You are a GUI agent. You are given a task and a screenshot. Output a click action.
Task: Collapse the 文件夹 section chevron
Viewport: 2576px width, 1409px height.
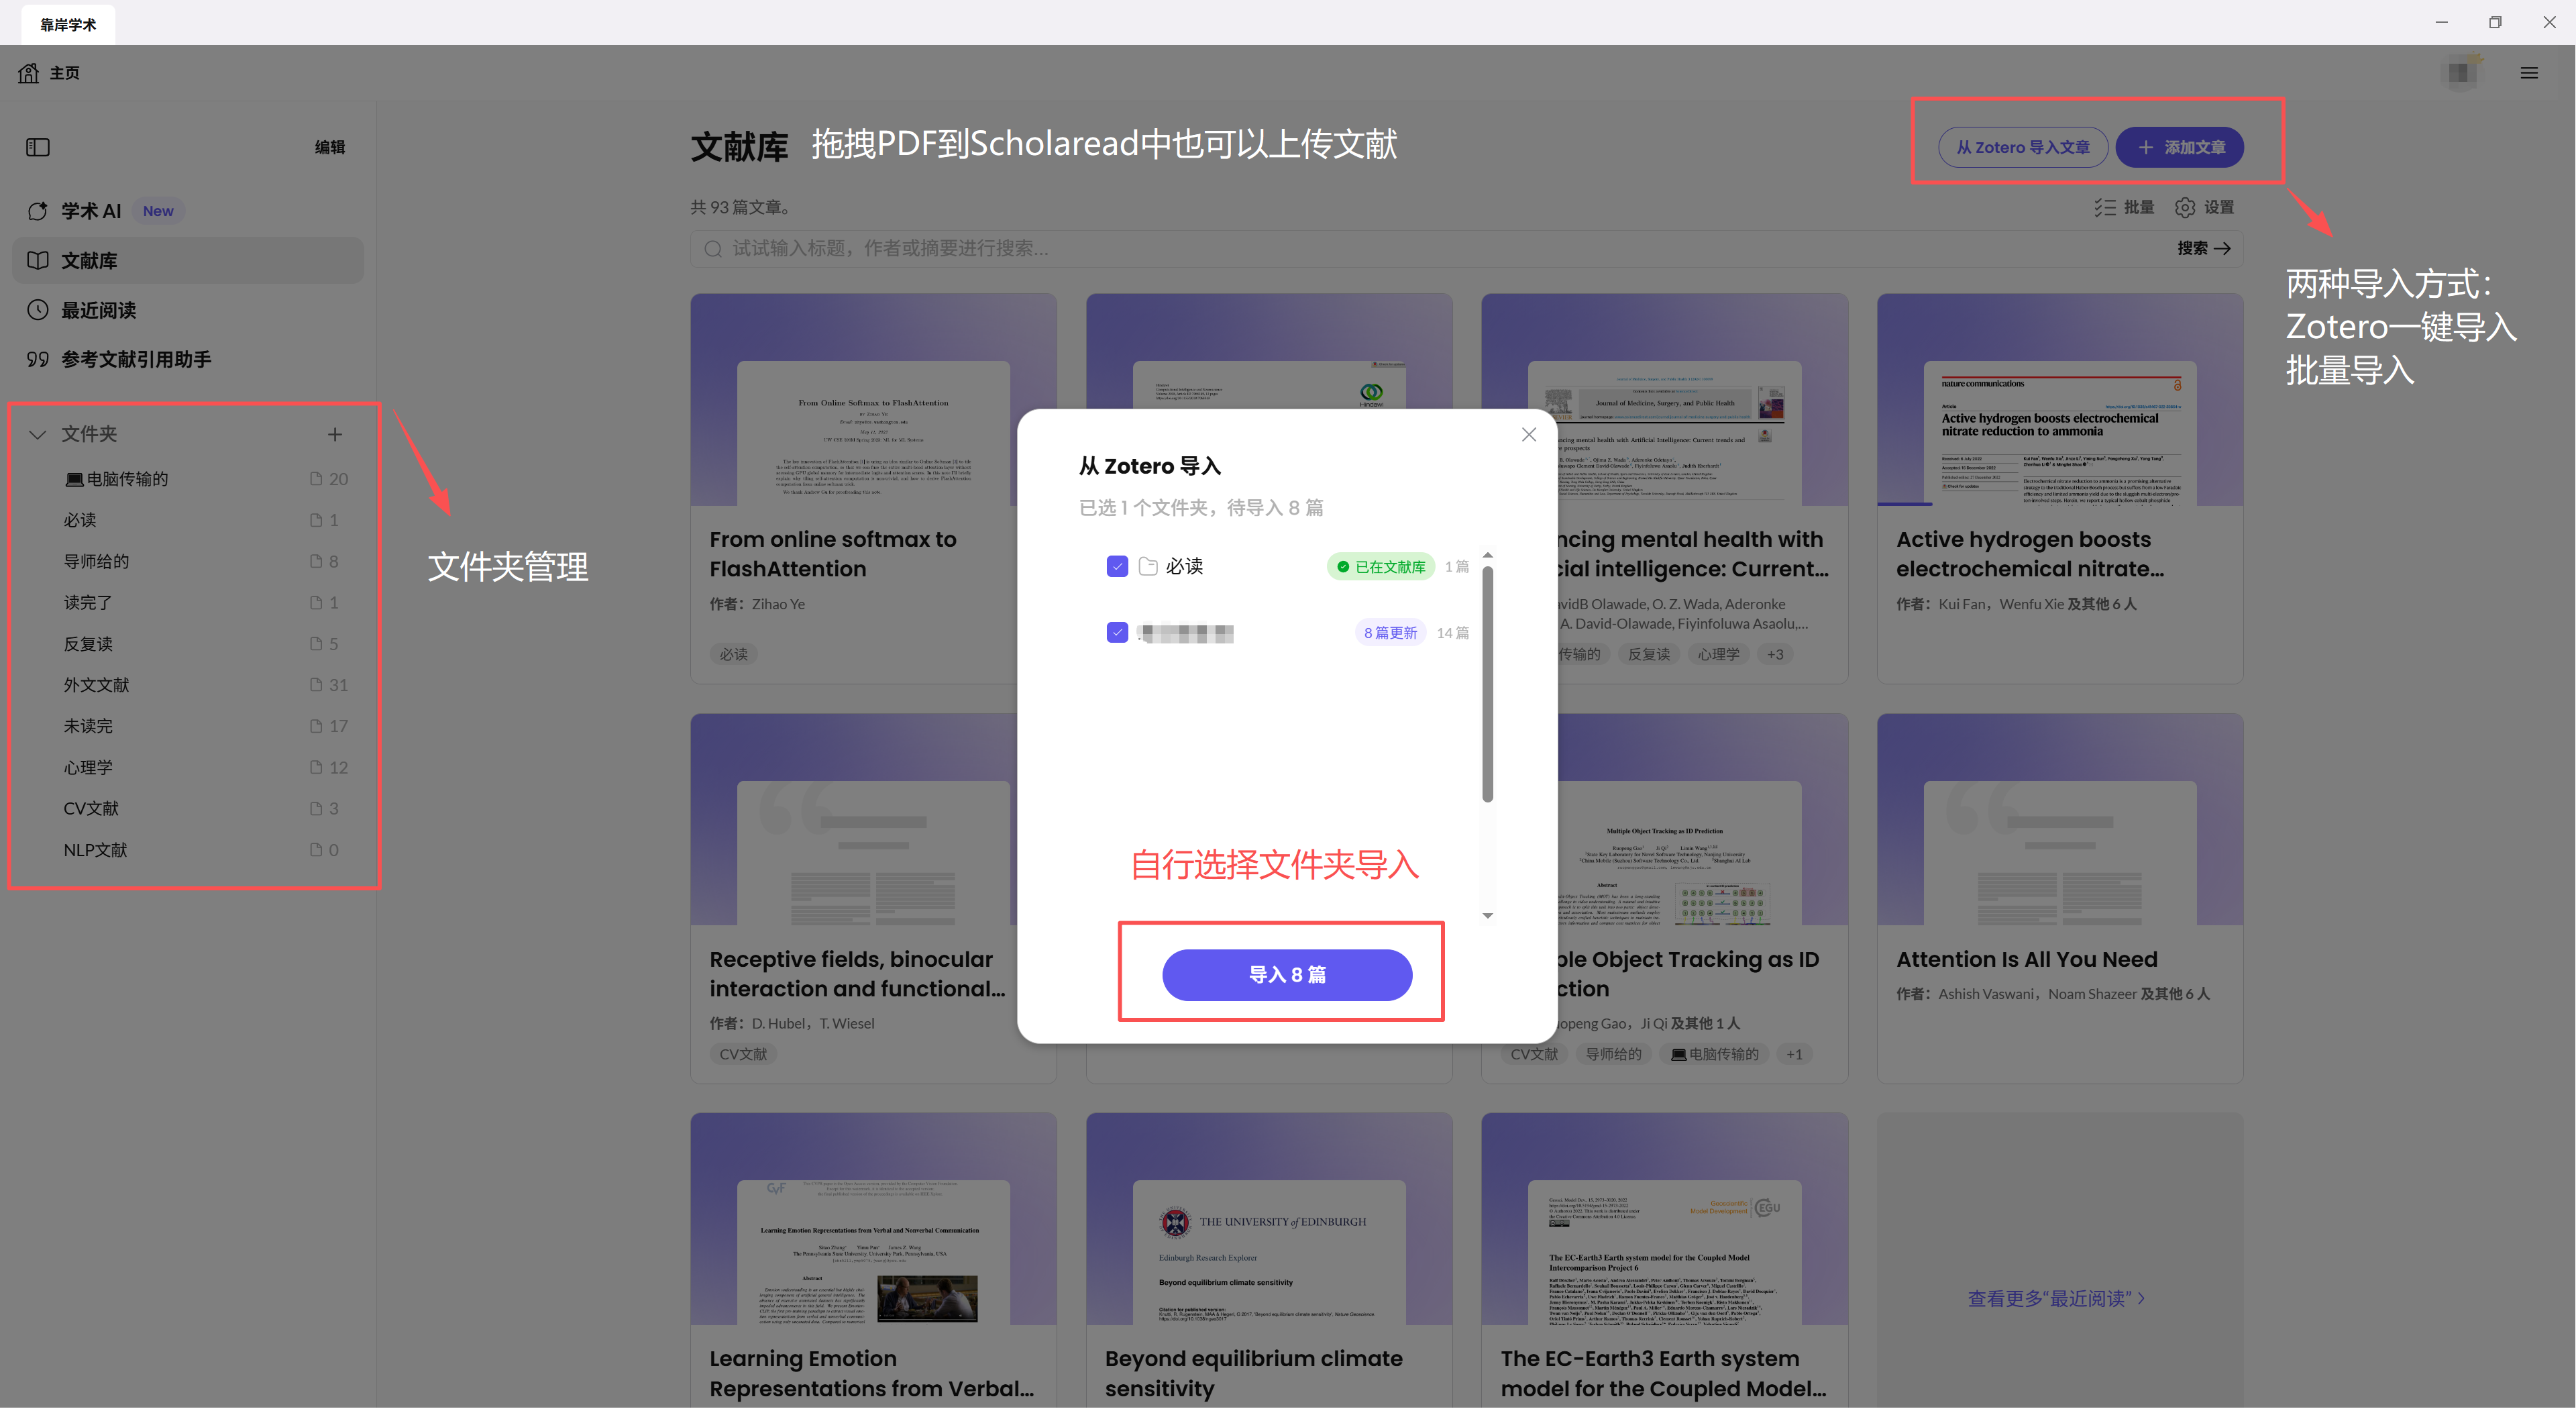36,434
